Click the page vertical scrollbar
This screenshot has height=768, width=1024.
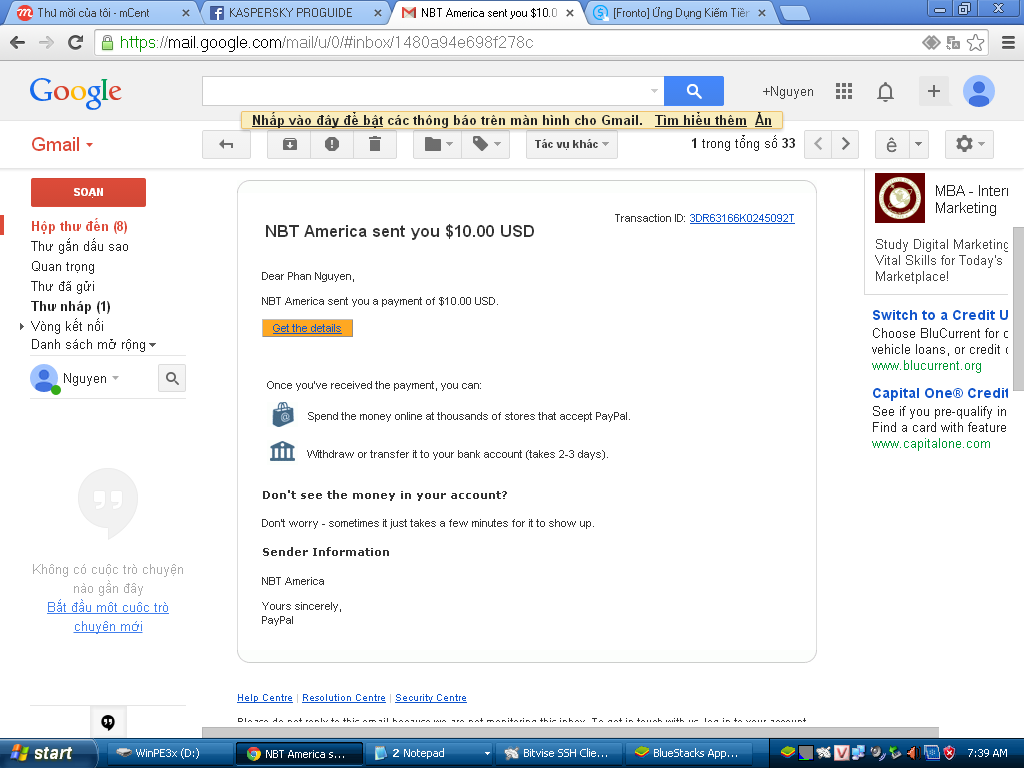coord(1017,307)
